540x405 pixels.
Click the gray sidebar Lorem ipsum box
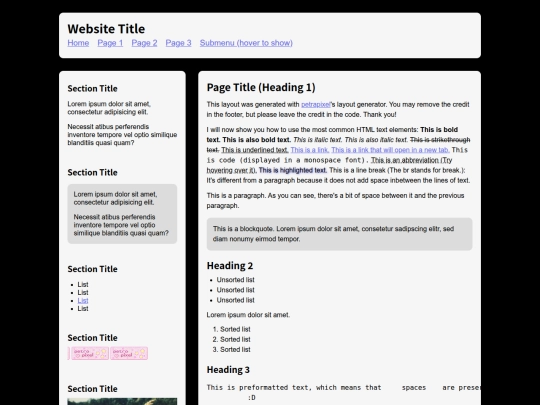point(122,214)
